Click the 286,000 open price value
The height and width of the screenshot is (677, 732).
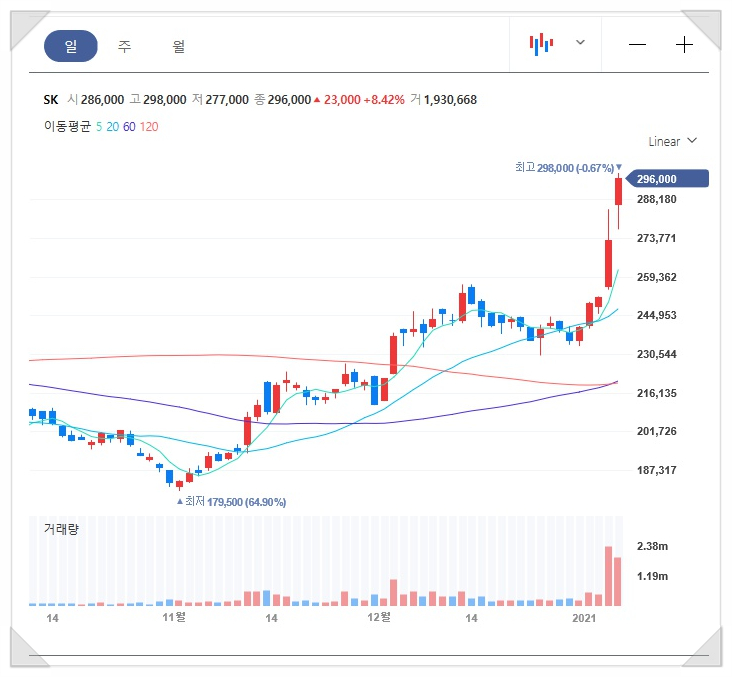(102, 100)
